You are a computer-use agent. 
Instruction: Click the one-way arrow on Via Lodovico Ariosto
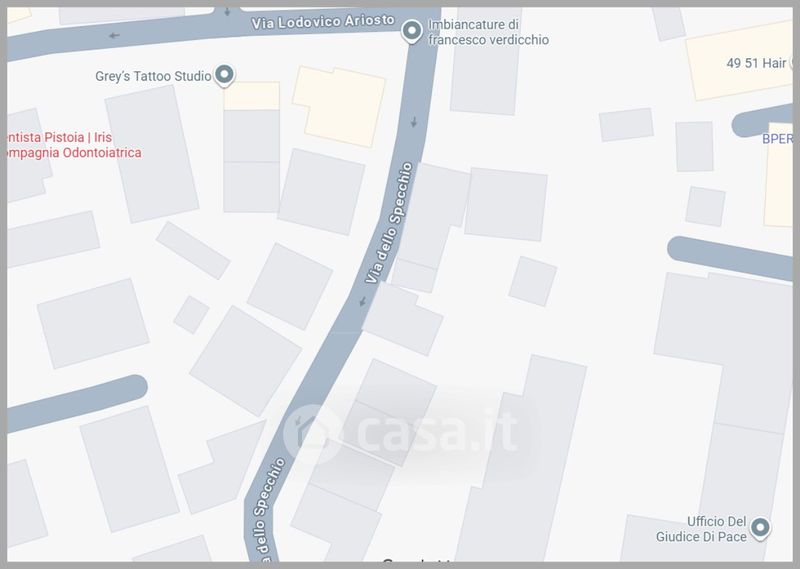point(114,36)
